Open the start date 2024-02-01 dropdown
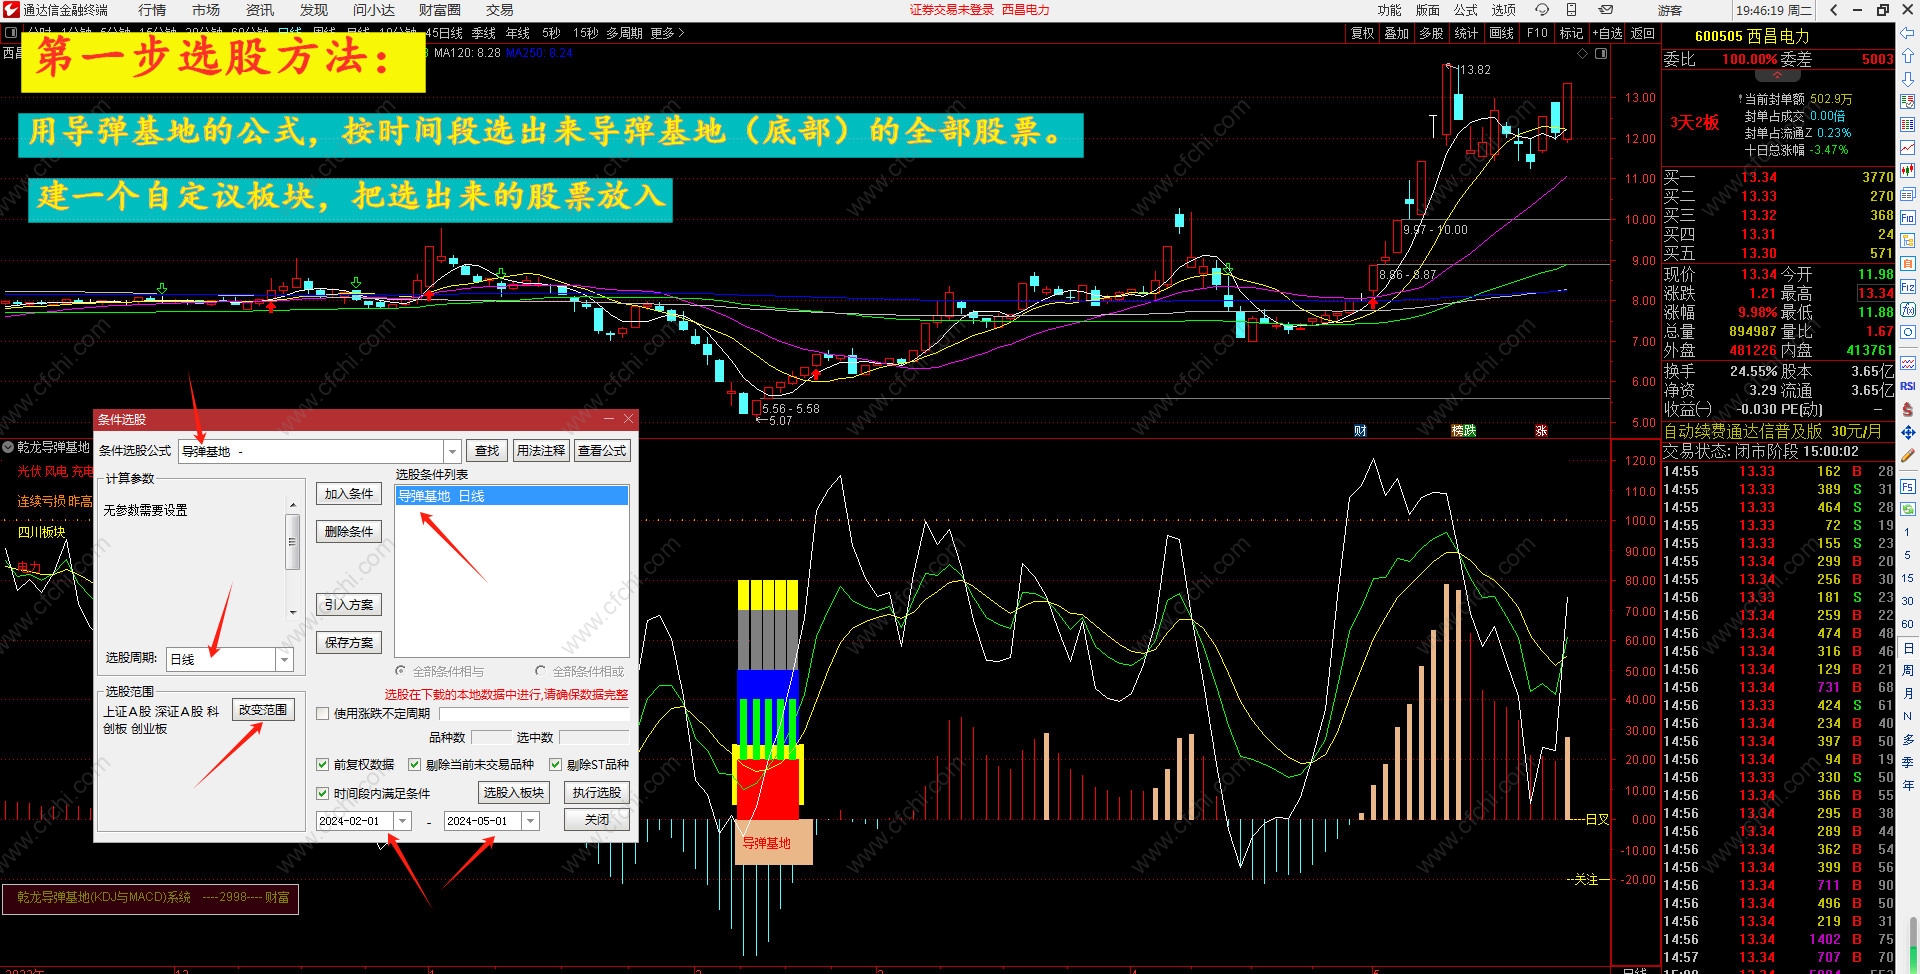 pyautogui.click(x=403, y=821)
